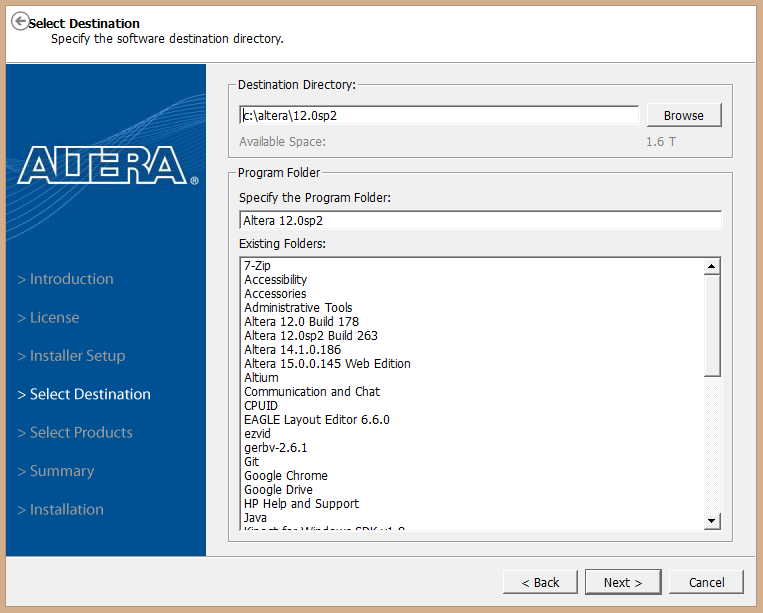The image size is (763, 613).
Task: Select the Installation step in sidebar
Action: pyautogui.click(x=61, y=509)
